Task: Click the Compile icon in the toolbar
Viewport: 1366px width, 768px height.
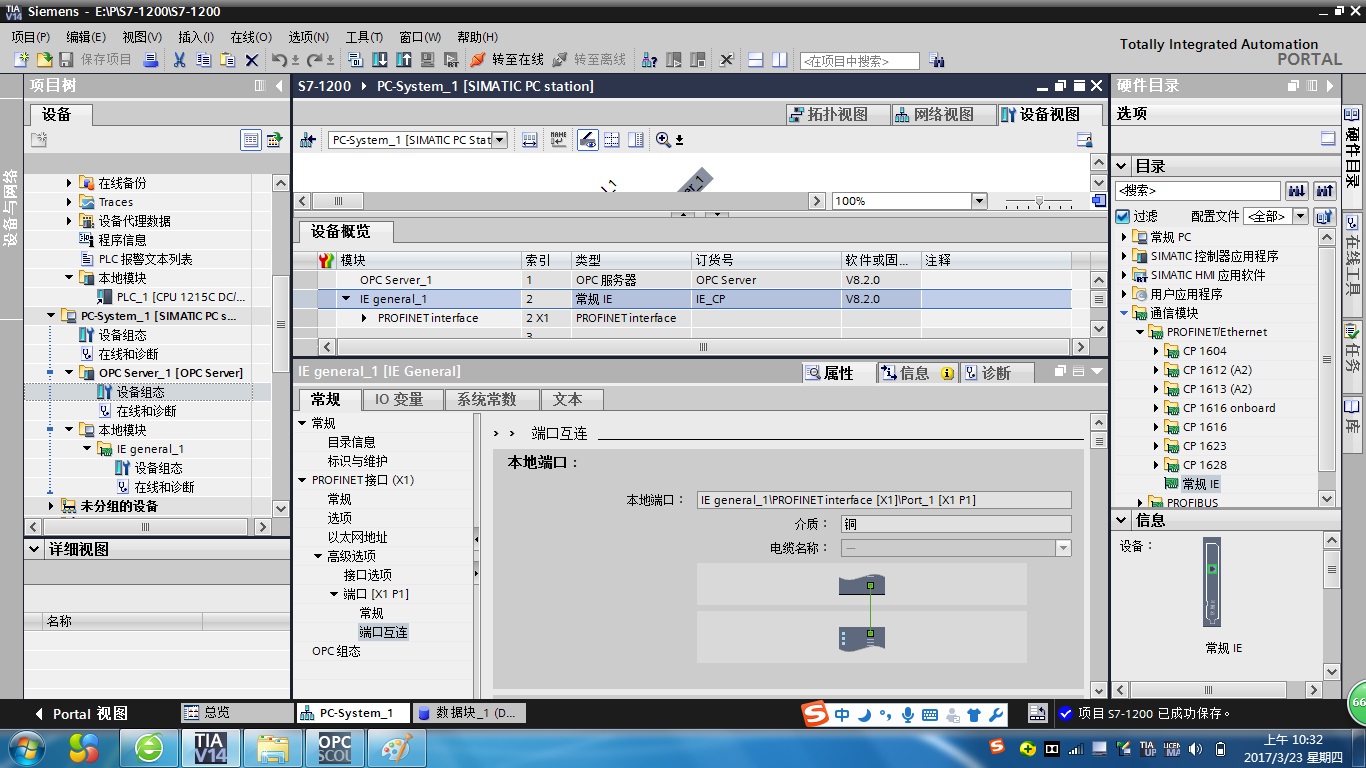Action: 356,60
